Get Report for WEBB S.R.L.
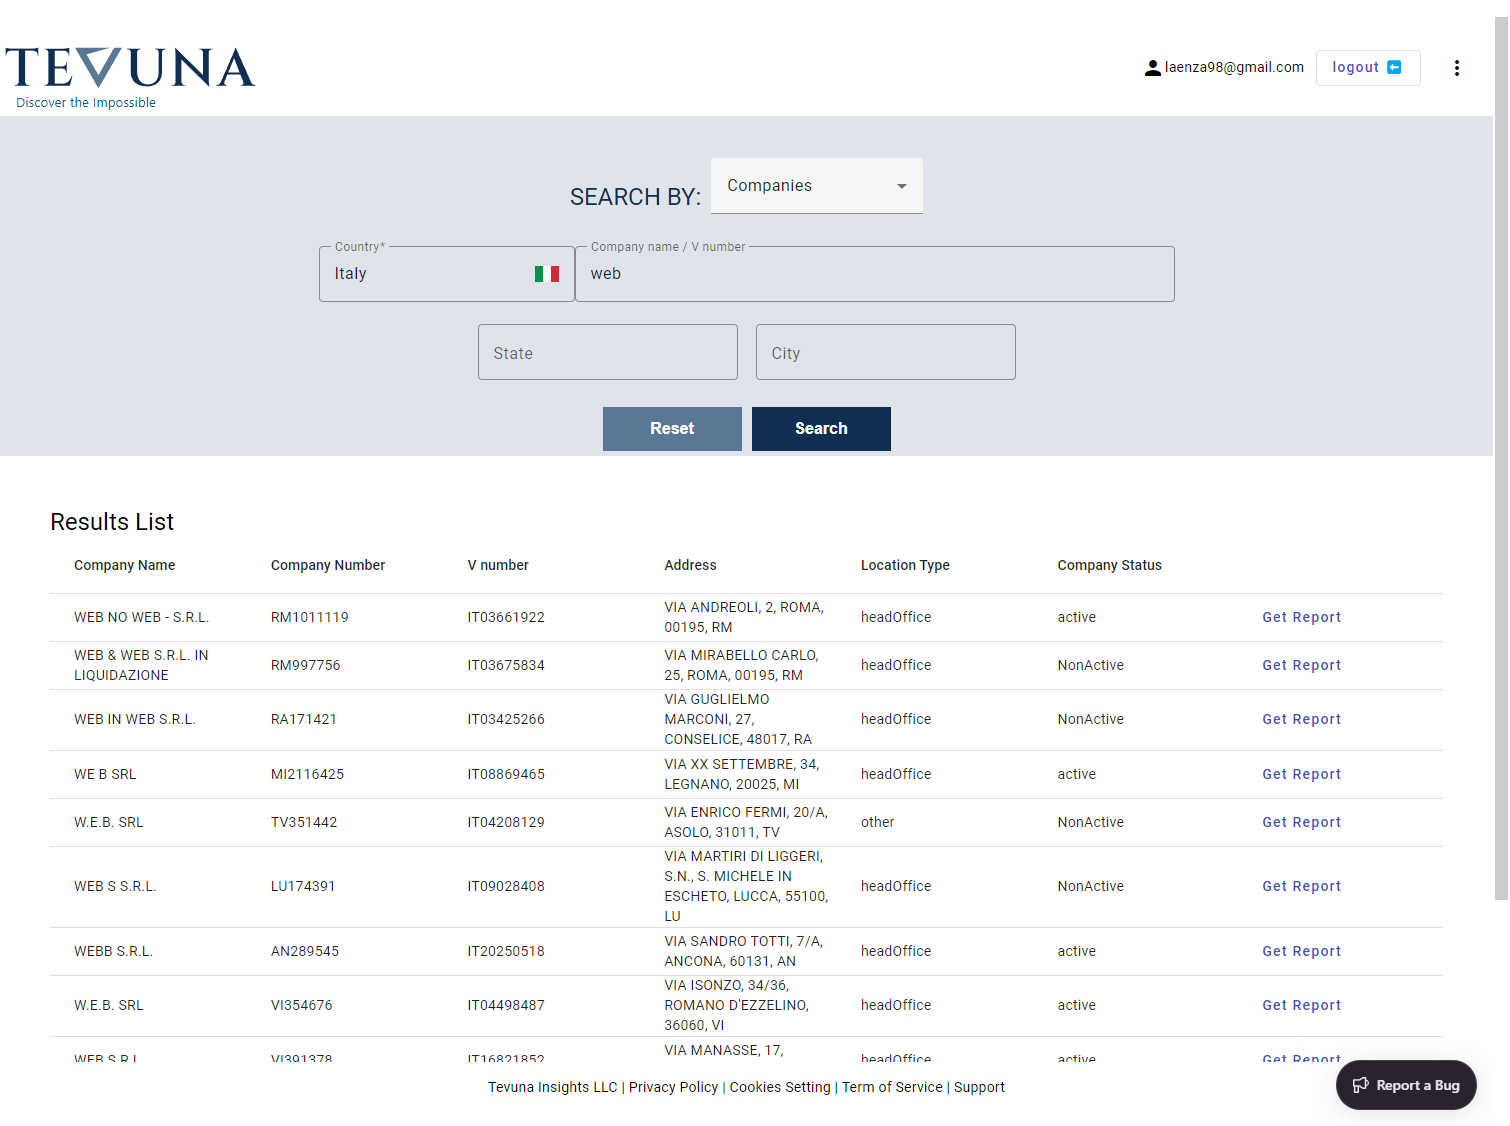 [x=1301, y=952]
